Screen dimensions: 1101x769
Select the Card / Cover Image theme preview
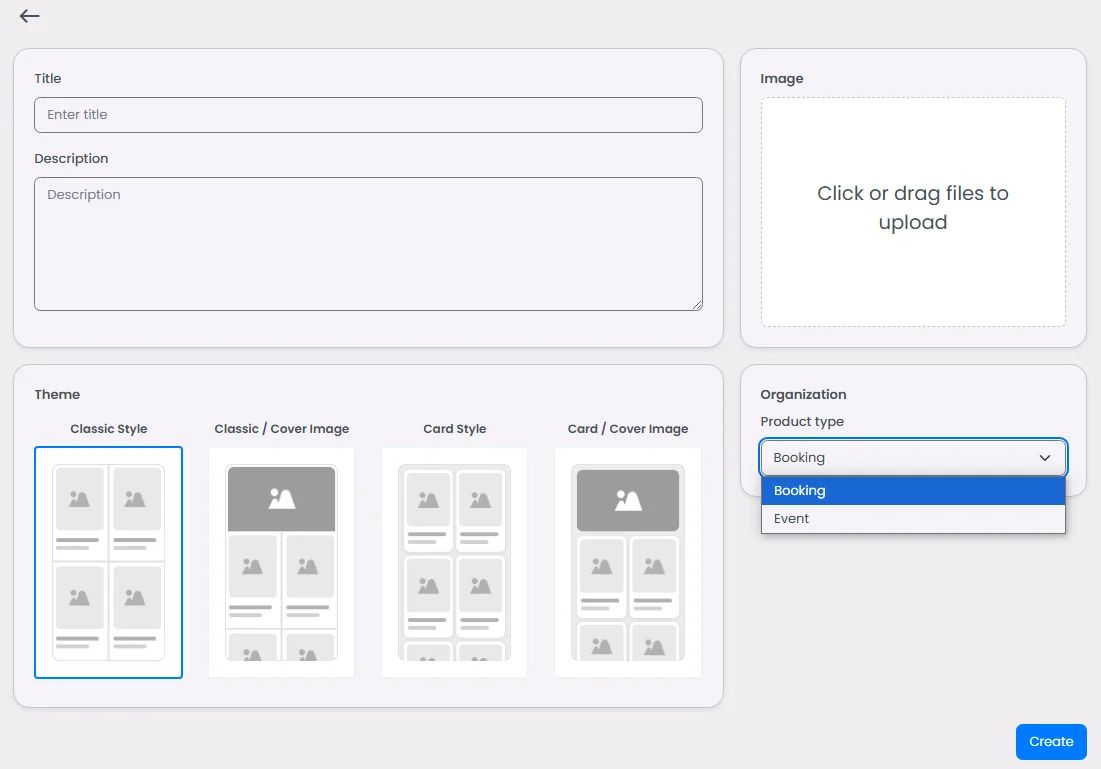click(x=628, y=563)
